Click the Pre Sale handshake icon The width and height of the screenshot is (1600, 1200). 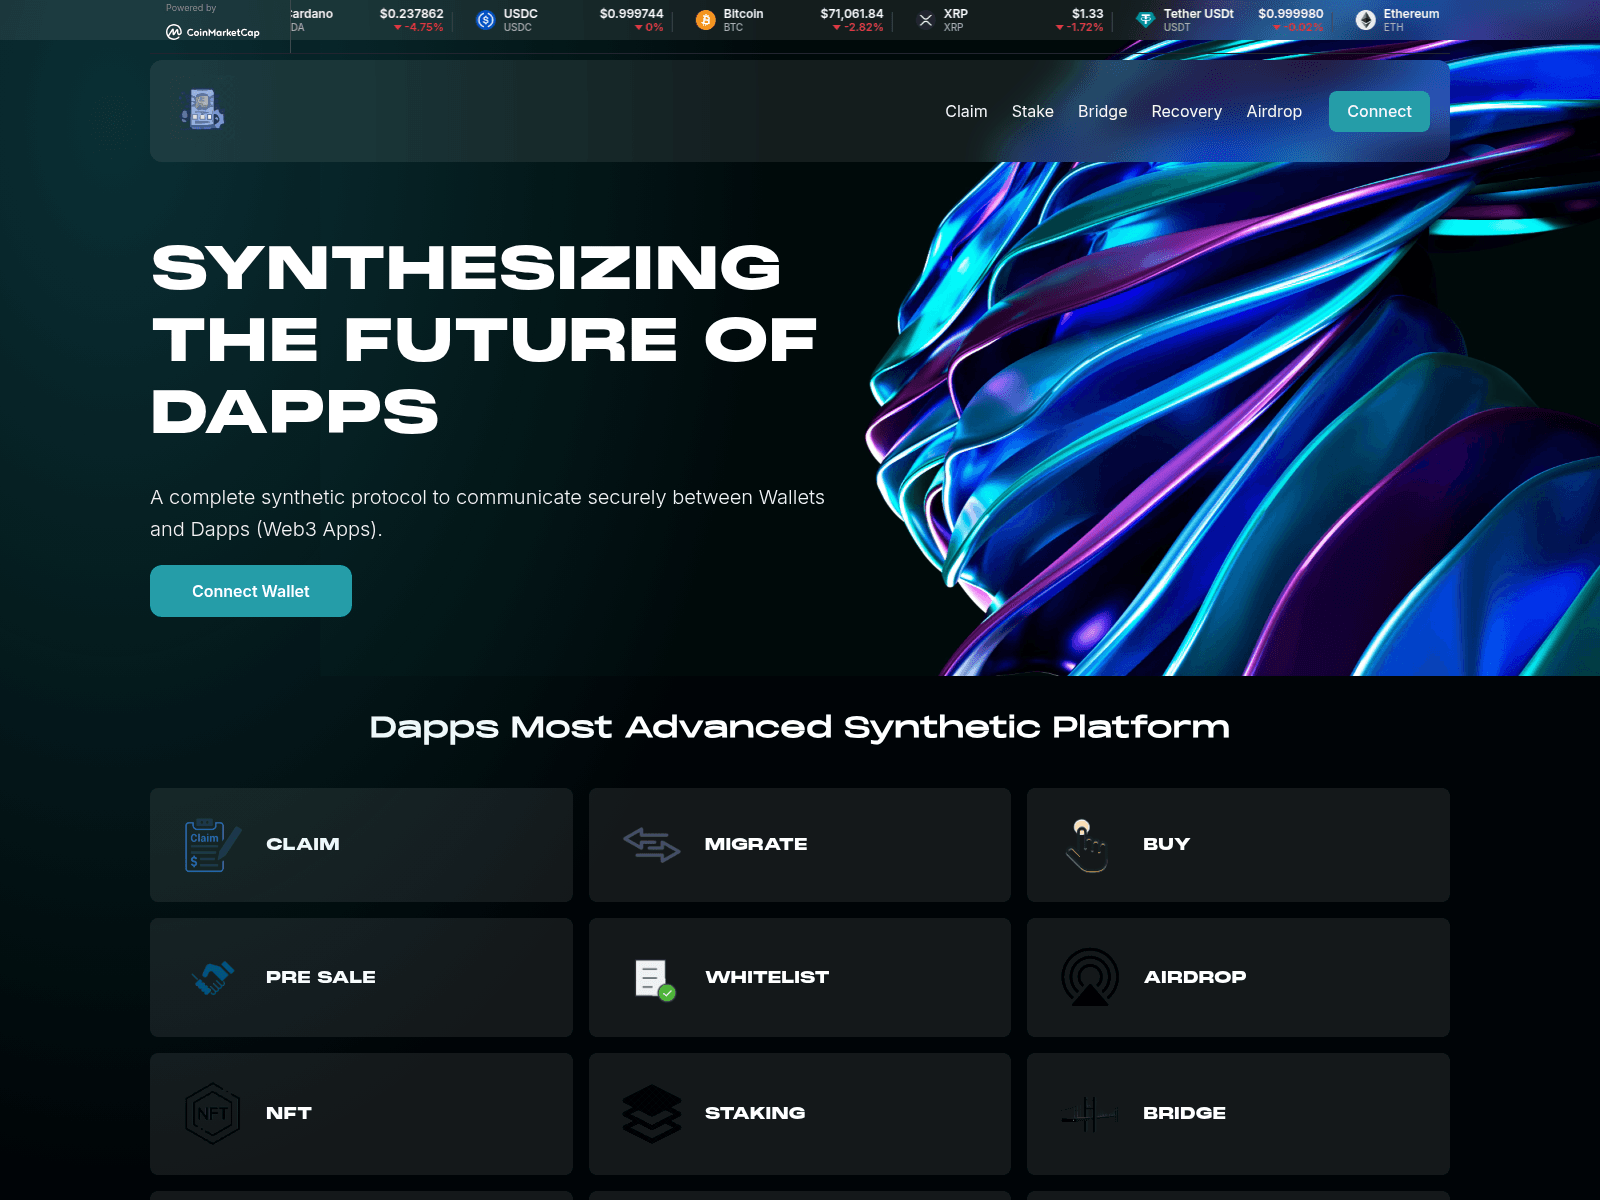(210, 977)
